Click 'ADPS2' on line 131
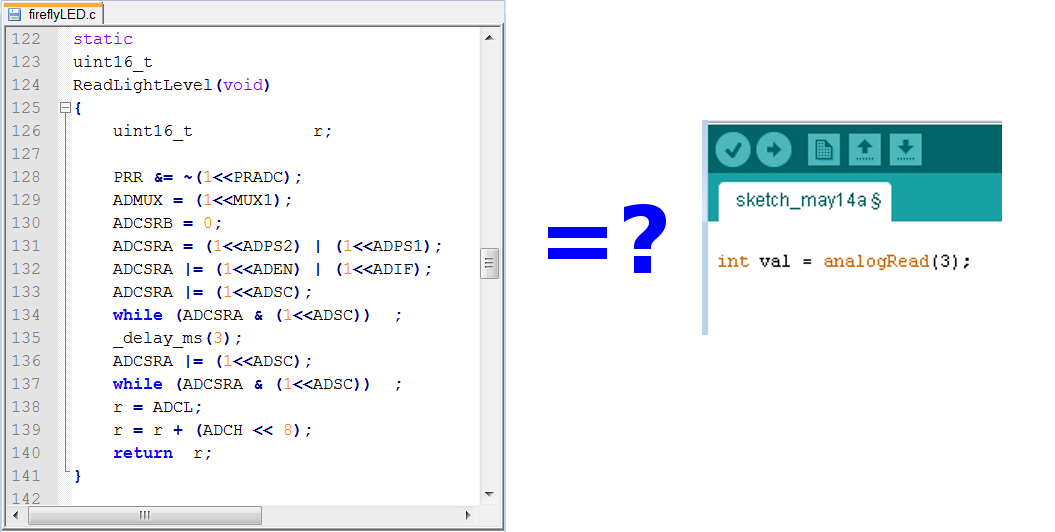The width and height of the screenshot is (1055, 532). 268,246
